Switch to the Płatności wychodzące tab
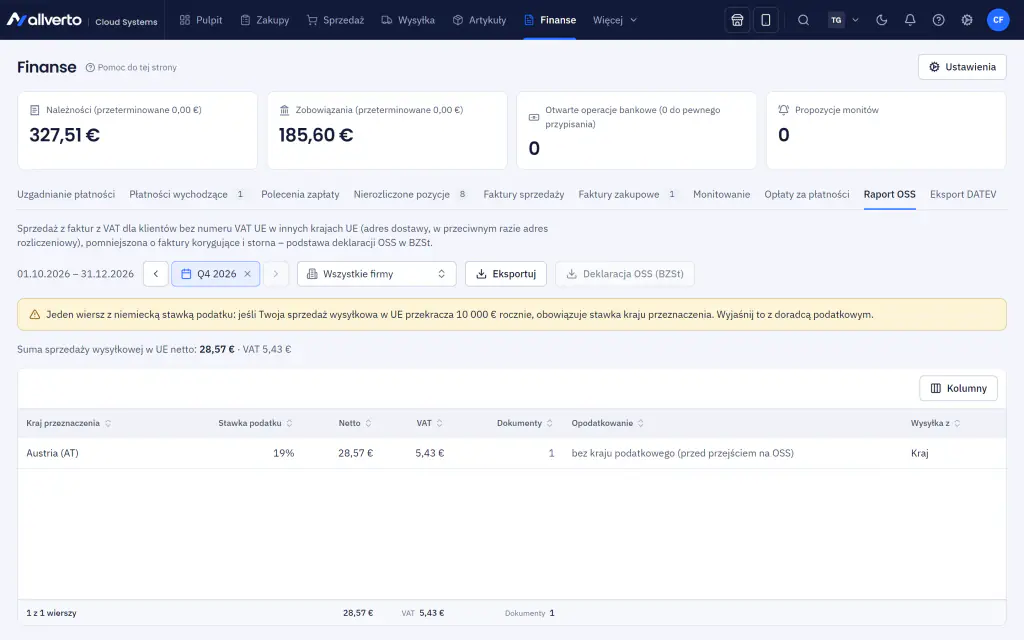Viewport: 1024px width, 640px height. (187, 195)
